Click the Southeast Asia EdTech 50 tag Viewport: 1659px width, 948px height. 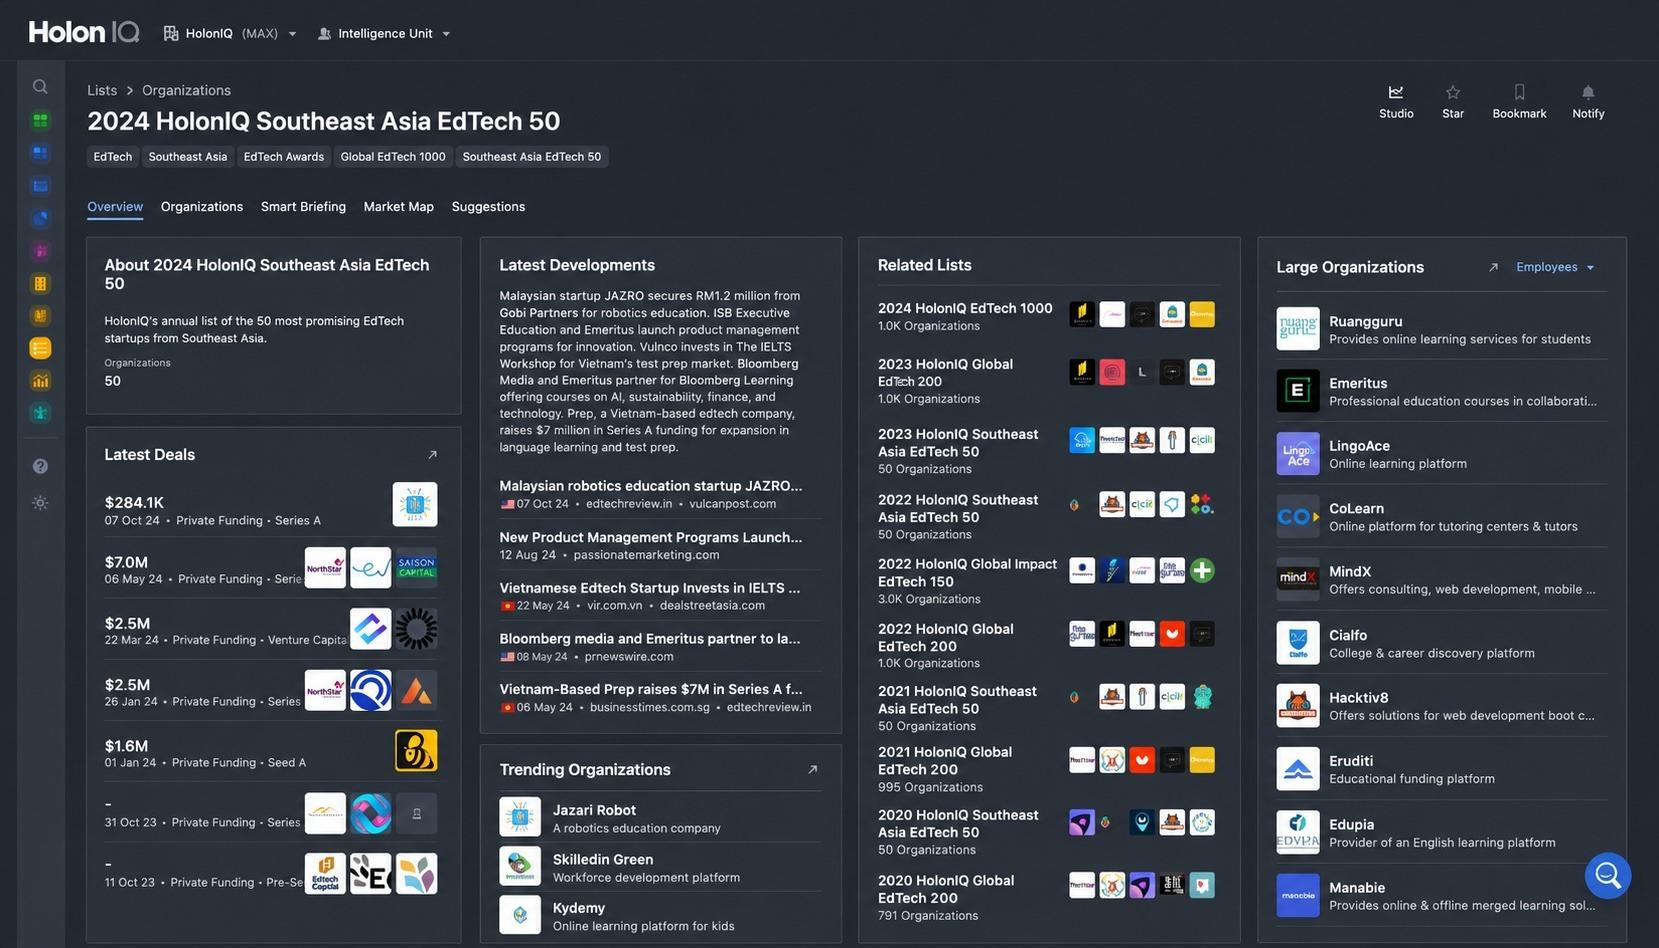click(532, 157)
